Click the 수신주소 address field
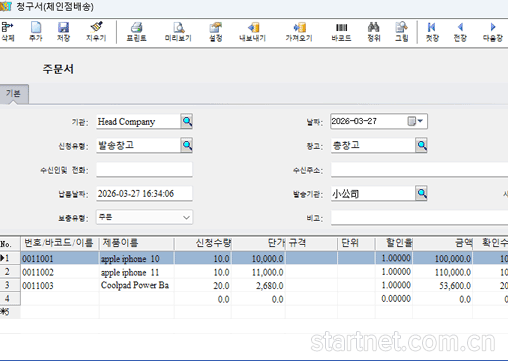 click(419, 170)
